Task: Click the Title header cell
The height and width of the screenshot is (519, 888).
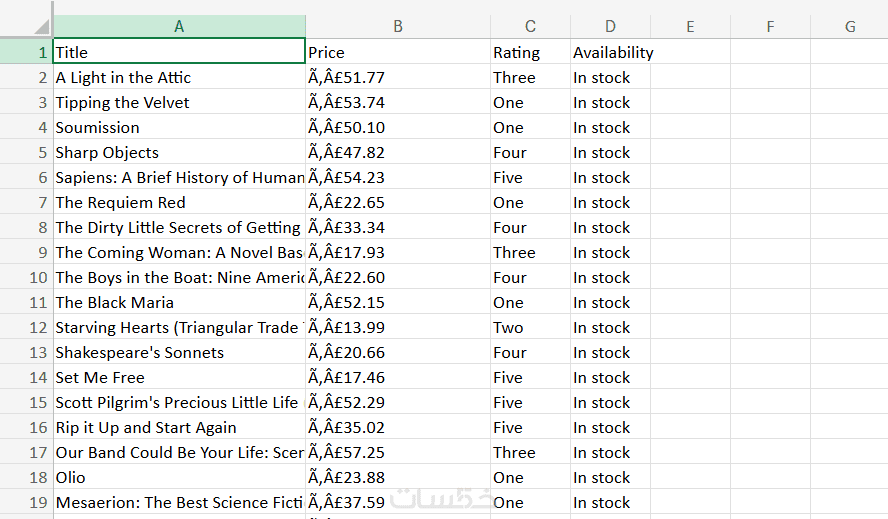Action: tap(179, 52)
